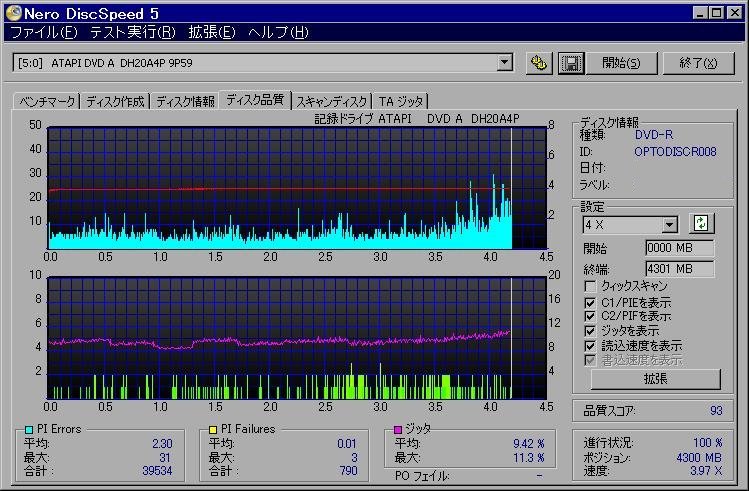Click the Nero DiscSpeed title bar app icon
The height and width of the screenshot is (491, 749).
point(13,13)
